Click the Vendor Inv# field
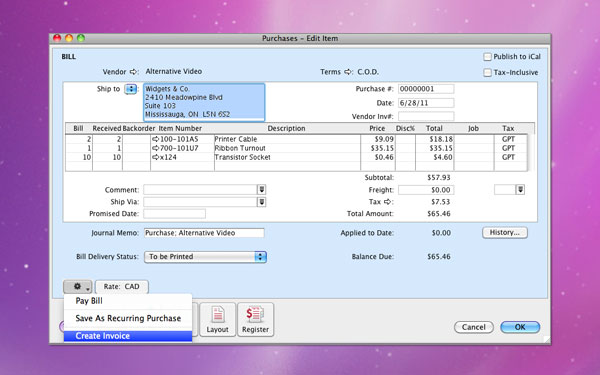This screenshot has height=375, width=600. tap(426, 116)
